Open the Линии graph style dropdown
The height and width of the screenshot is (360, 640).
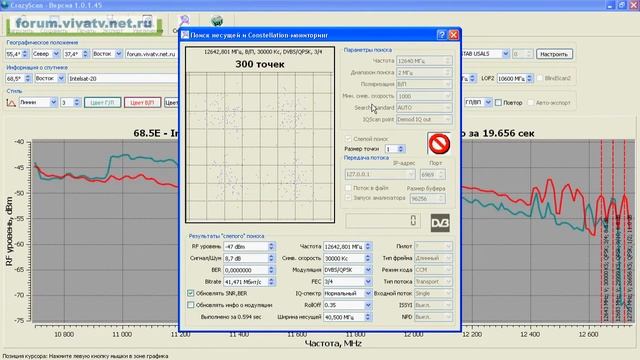tap(53, 102)
